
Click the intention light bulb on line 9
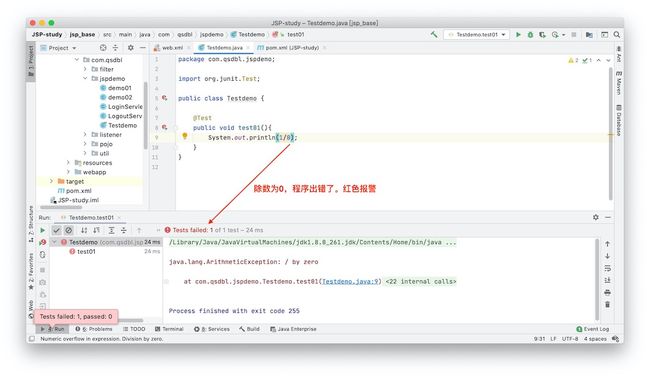[185, 136]
